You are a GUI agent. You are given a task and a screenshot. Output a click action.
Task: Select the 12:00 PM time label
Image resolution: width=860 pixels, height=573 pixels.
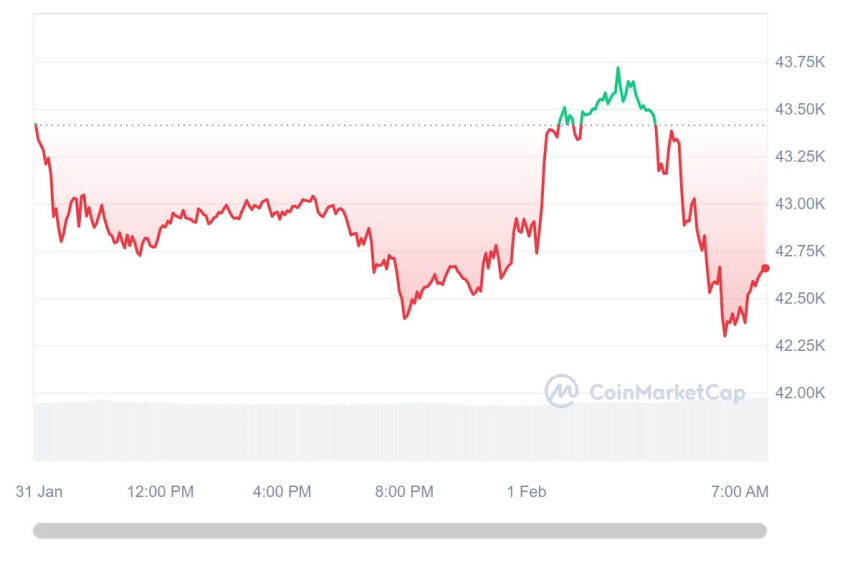[x=160, y=491]
